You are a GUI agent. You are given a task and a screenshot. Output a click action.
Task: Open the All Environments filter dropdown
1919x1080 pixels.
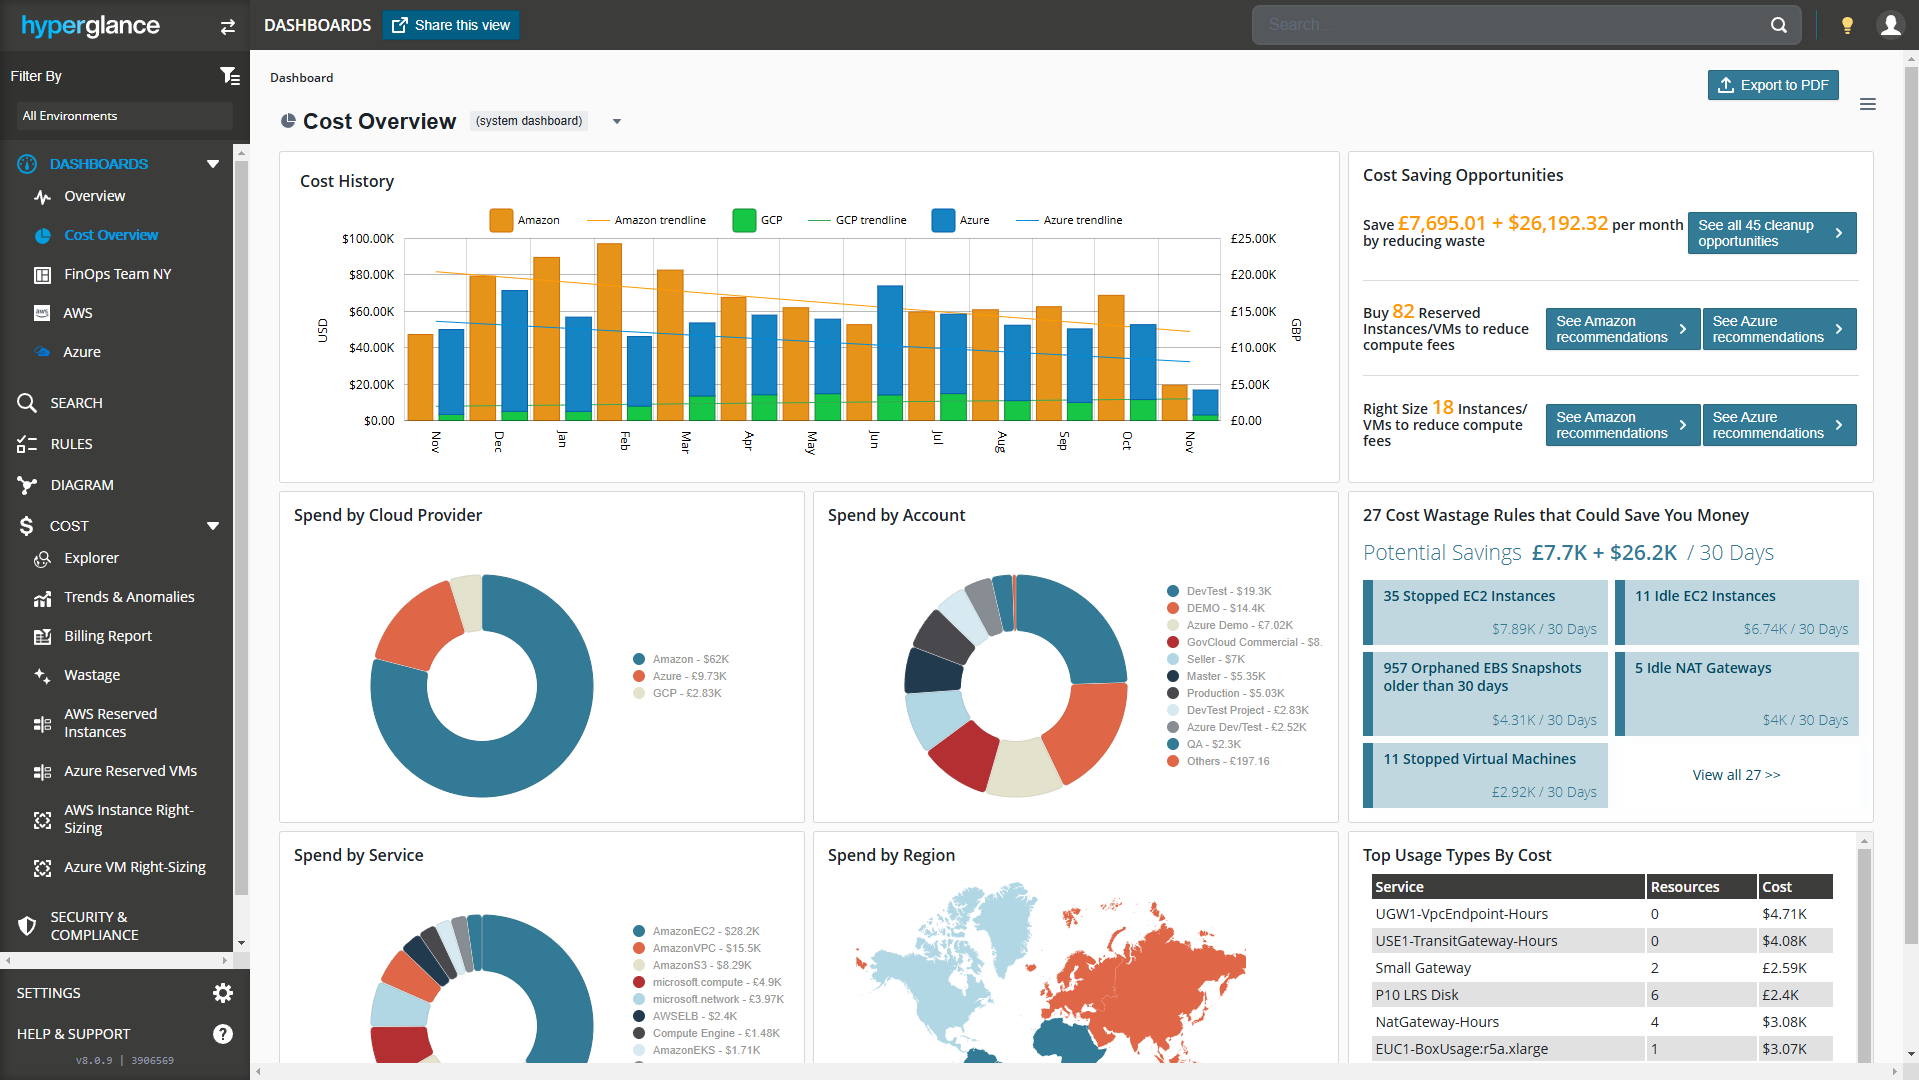pyautogui.click(x=124, y=116)
